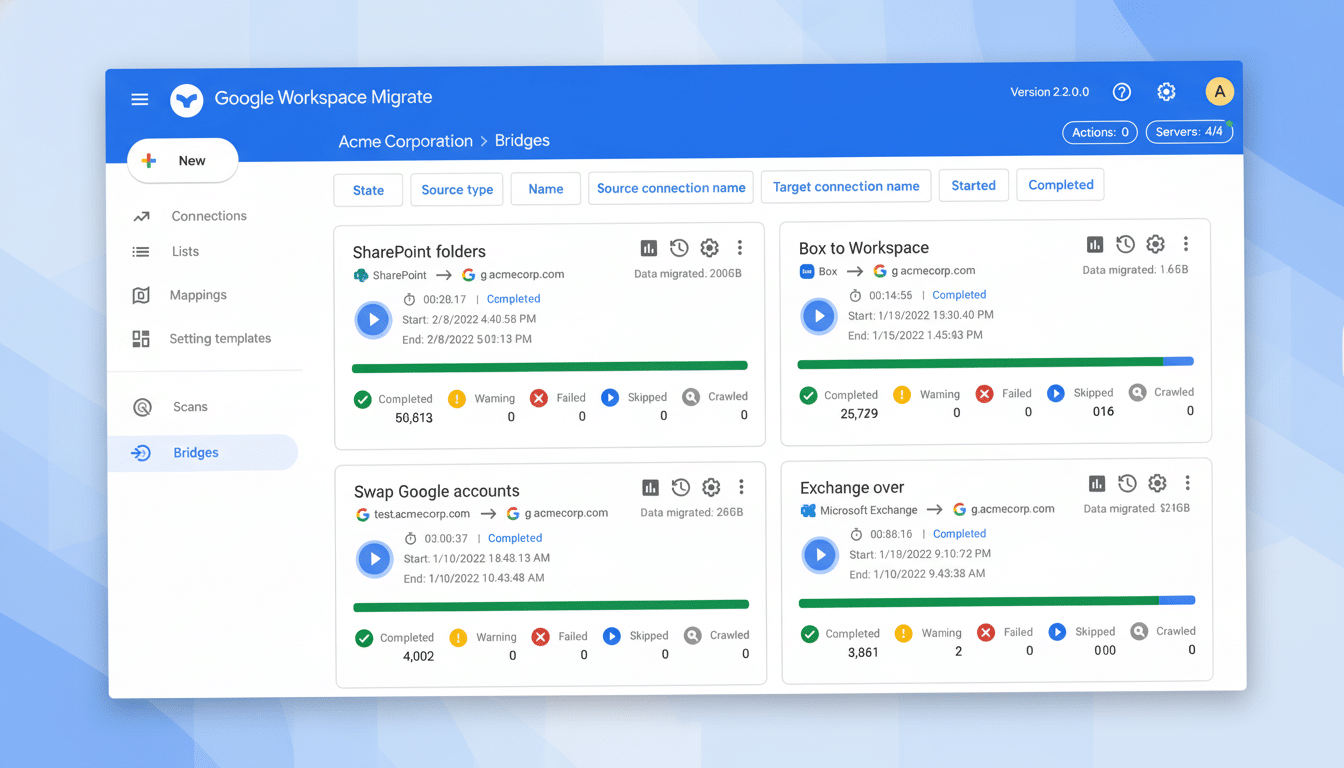Open settings for the Exchange over bridge
Screen dimensions: 1344x768
1157,482
